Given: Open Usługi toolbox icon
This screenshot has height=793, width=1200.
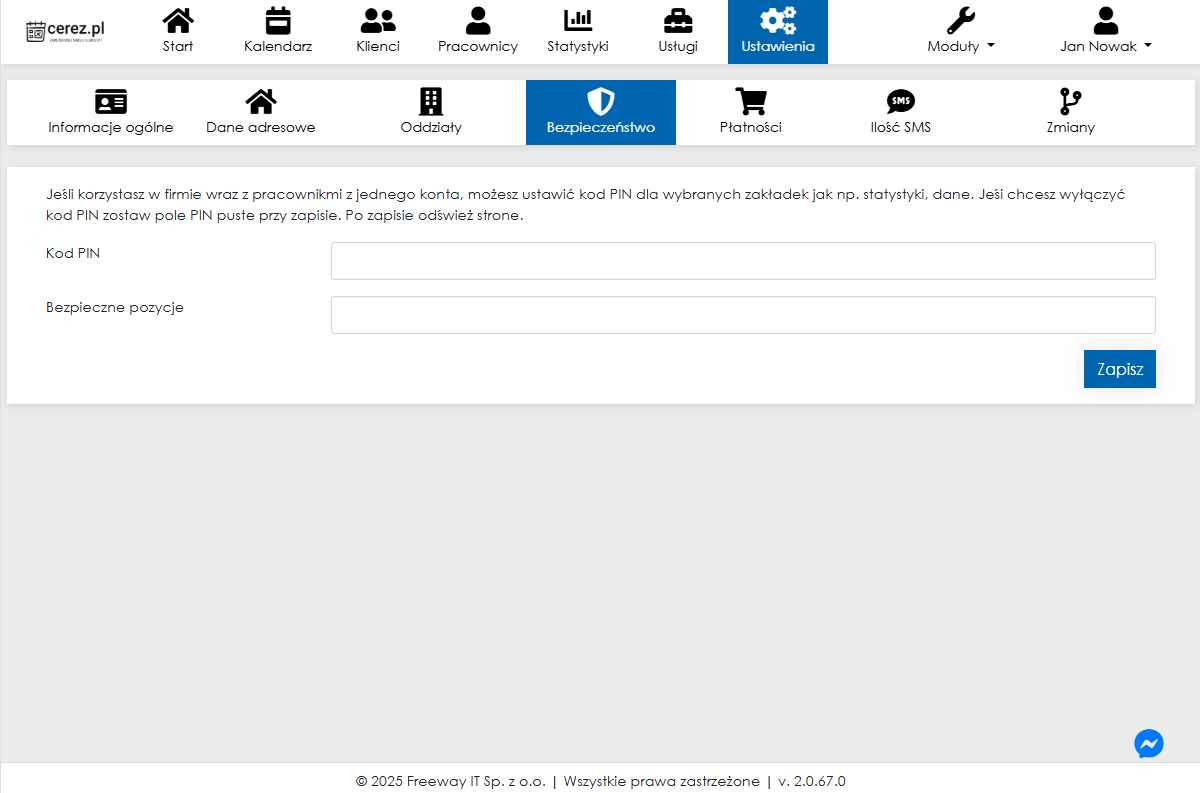Looking at the screenshot, I should (678, 21).
